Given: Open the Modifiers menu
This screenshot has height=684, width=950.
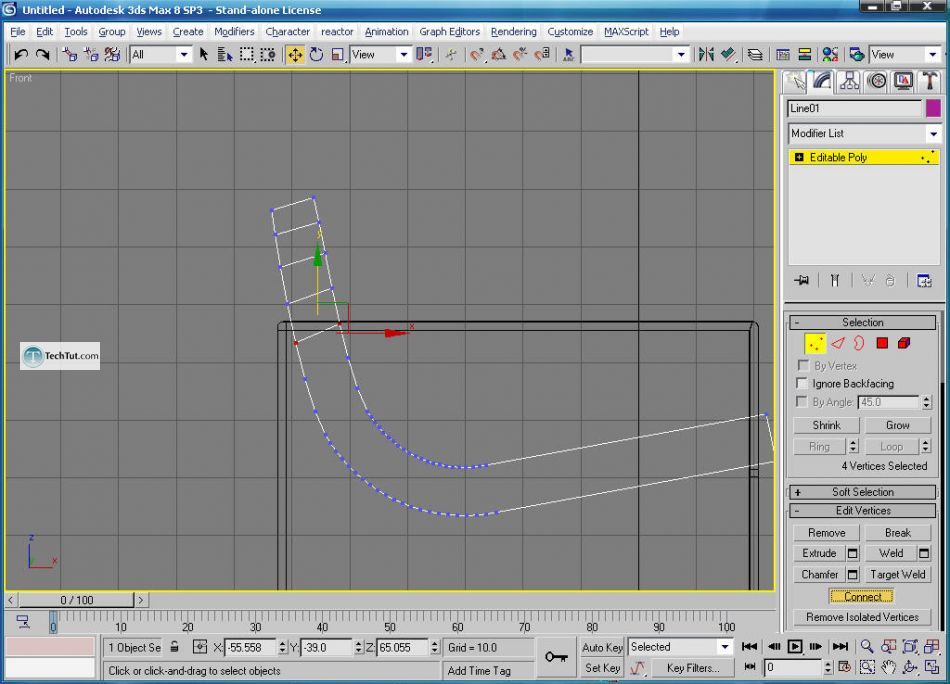Looking at the screenshot, I should (x=234, y=32).
